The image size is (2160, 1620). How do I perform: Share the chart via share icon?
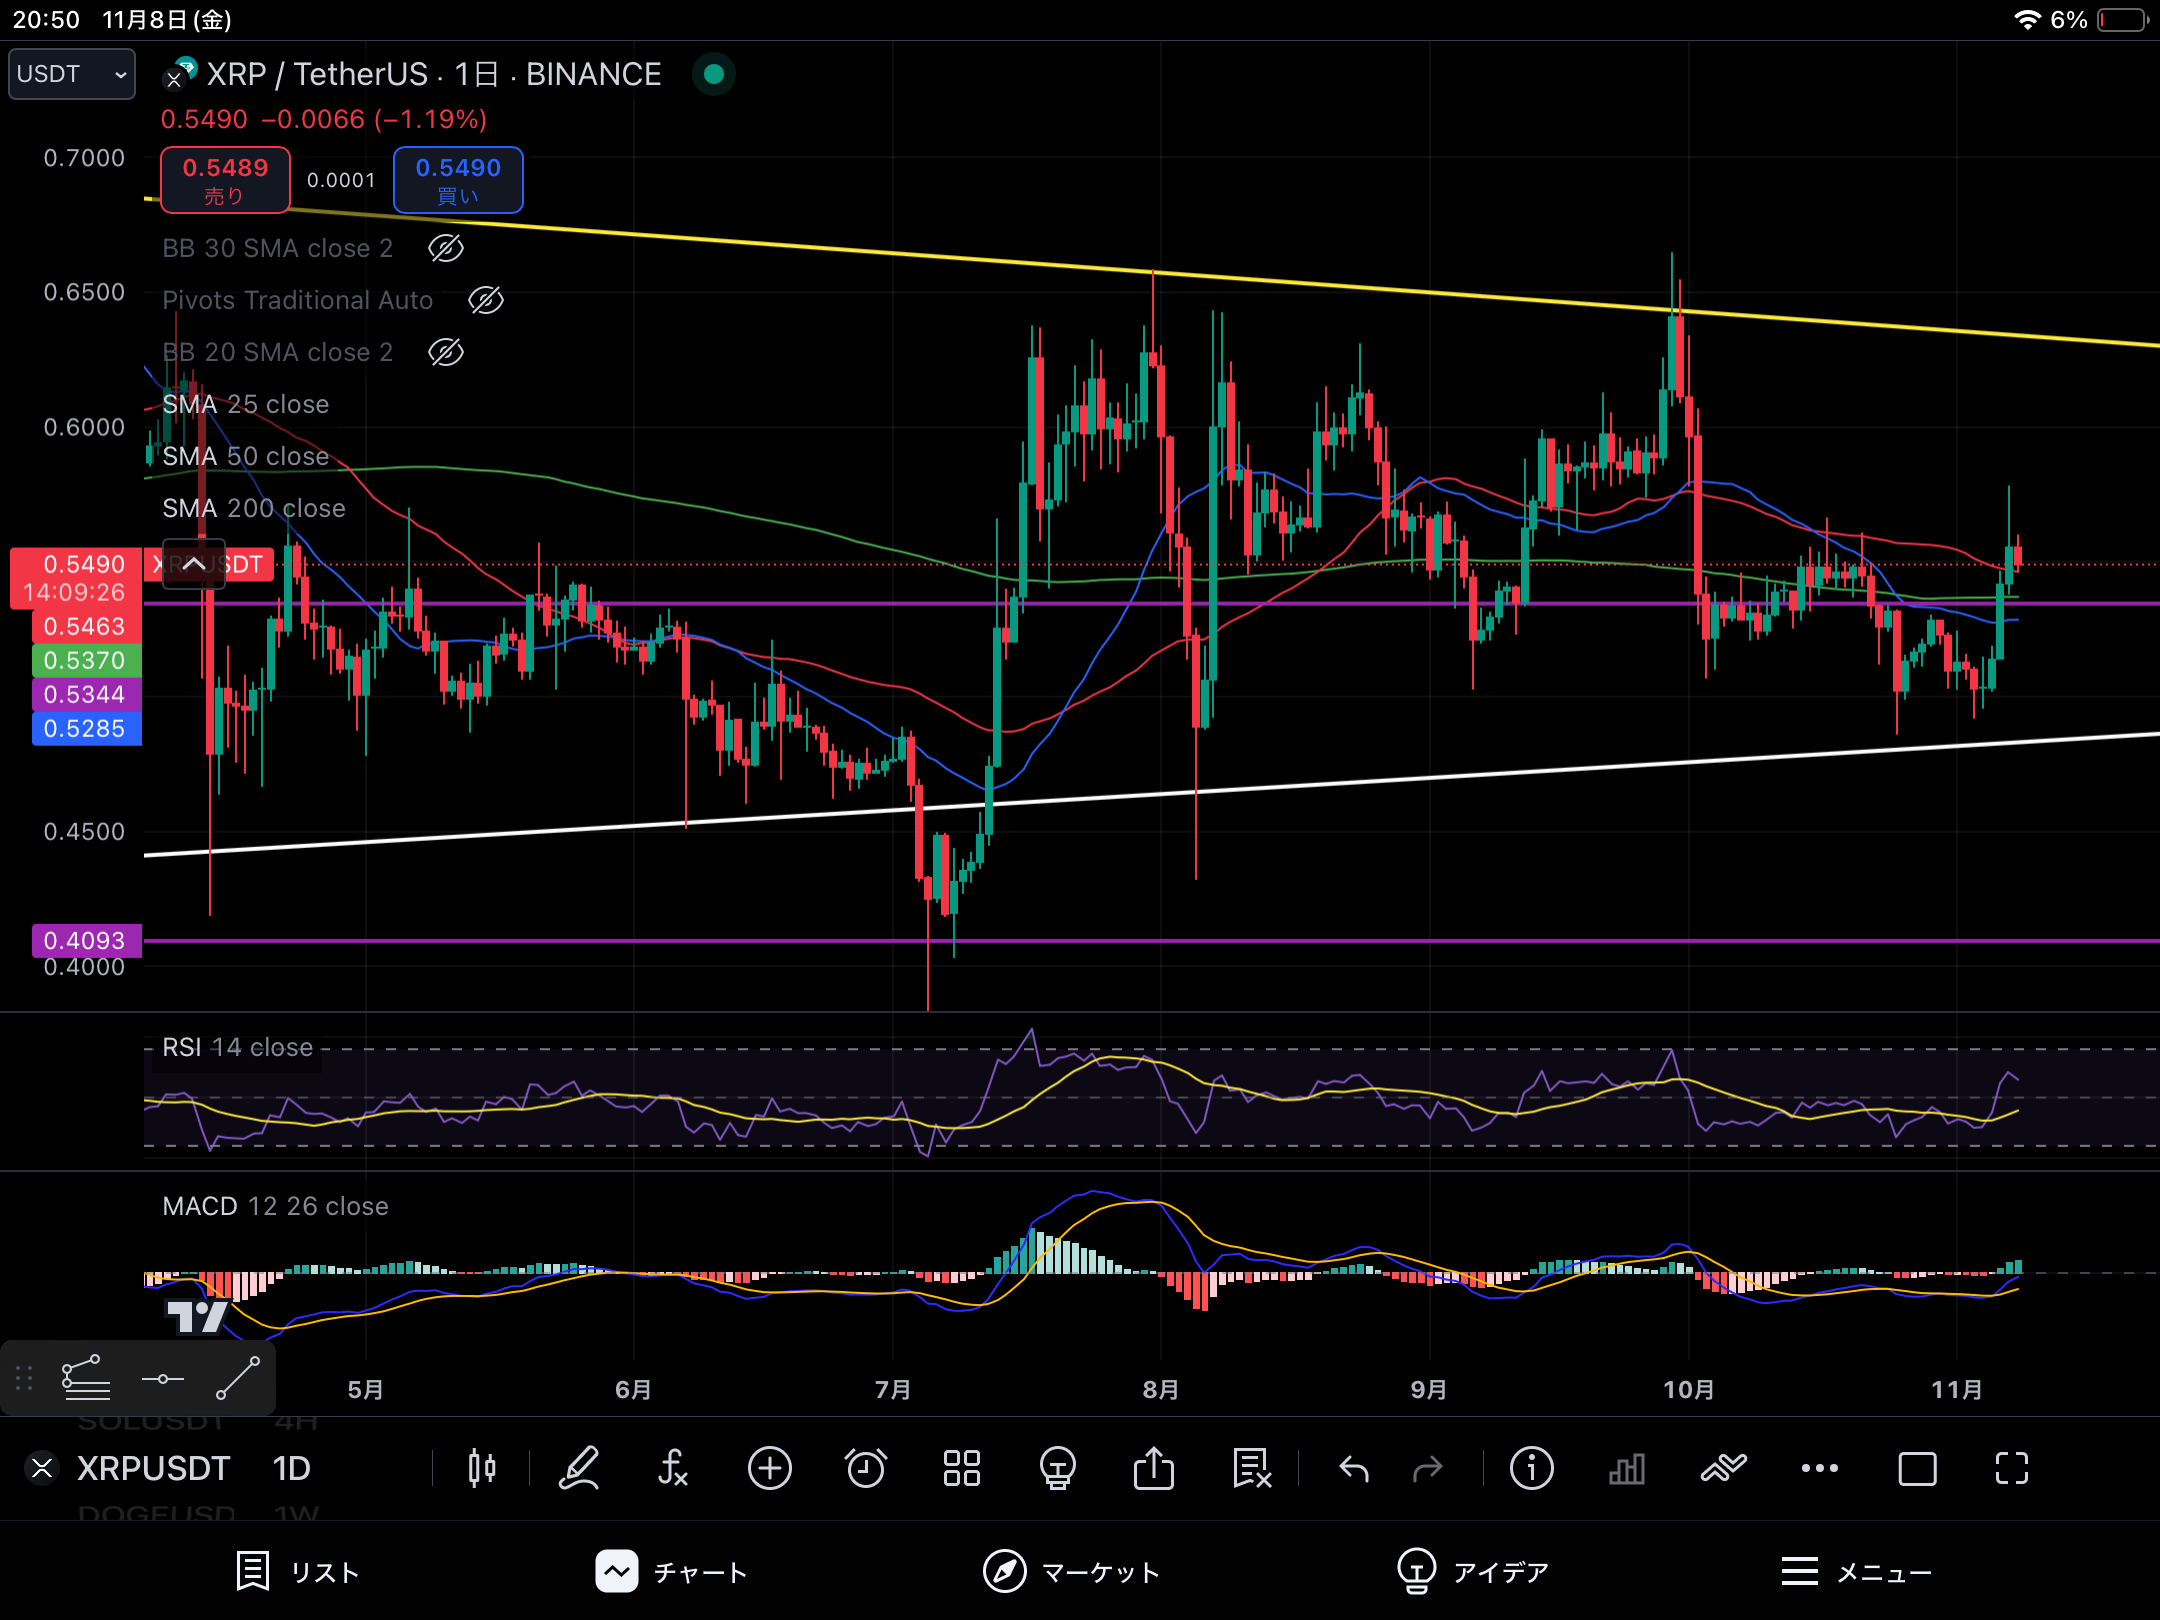tap(1153, 1467)
